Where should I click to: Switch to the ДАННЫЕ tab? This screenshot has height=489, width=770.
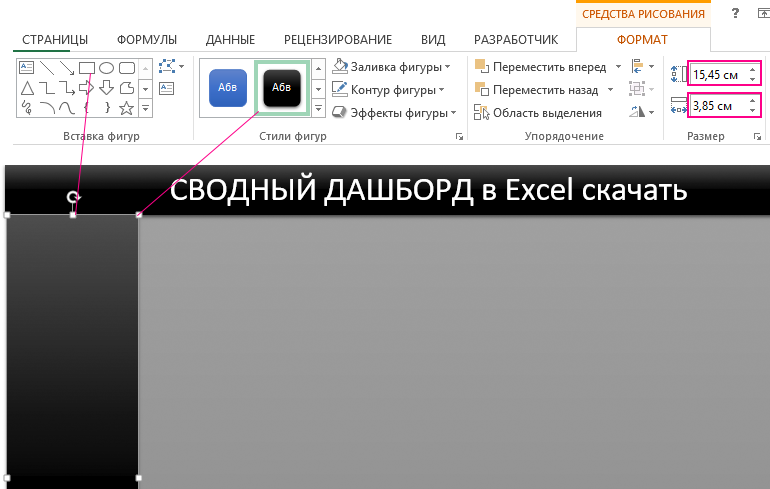click(230, 40)
